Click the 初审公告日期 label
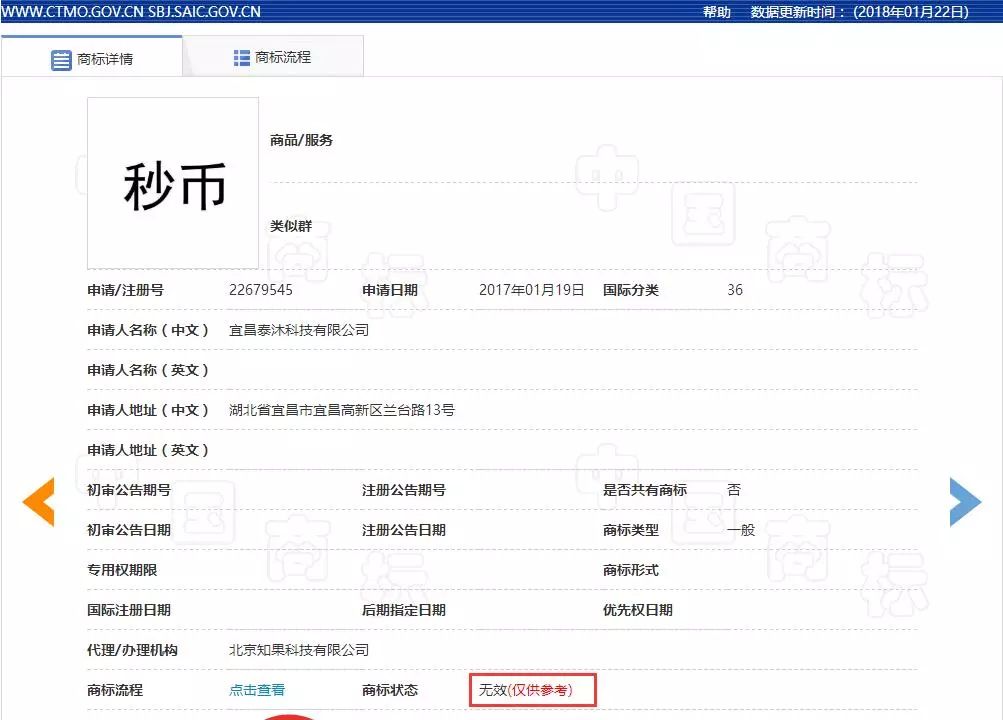The image size is (1003, 720). 129,530
